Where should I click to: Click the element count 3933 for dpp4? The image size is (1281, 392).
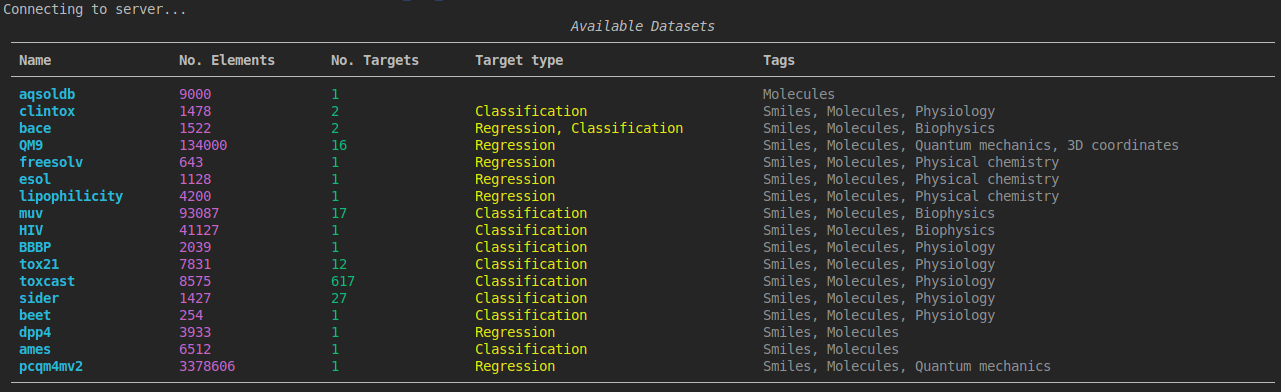click(x=195, y=332)
